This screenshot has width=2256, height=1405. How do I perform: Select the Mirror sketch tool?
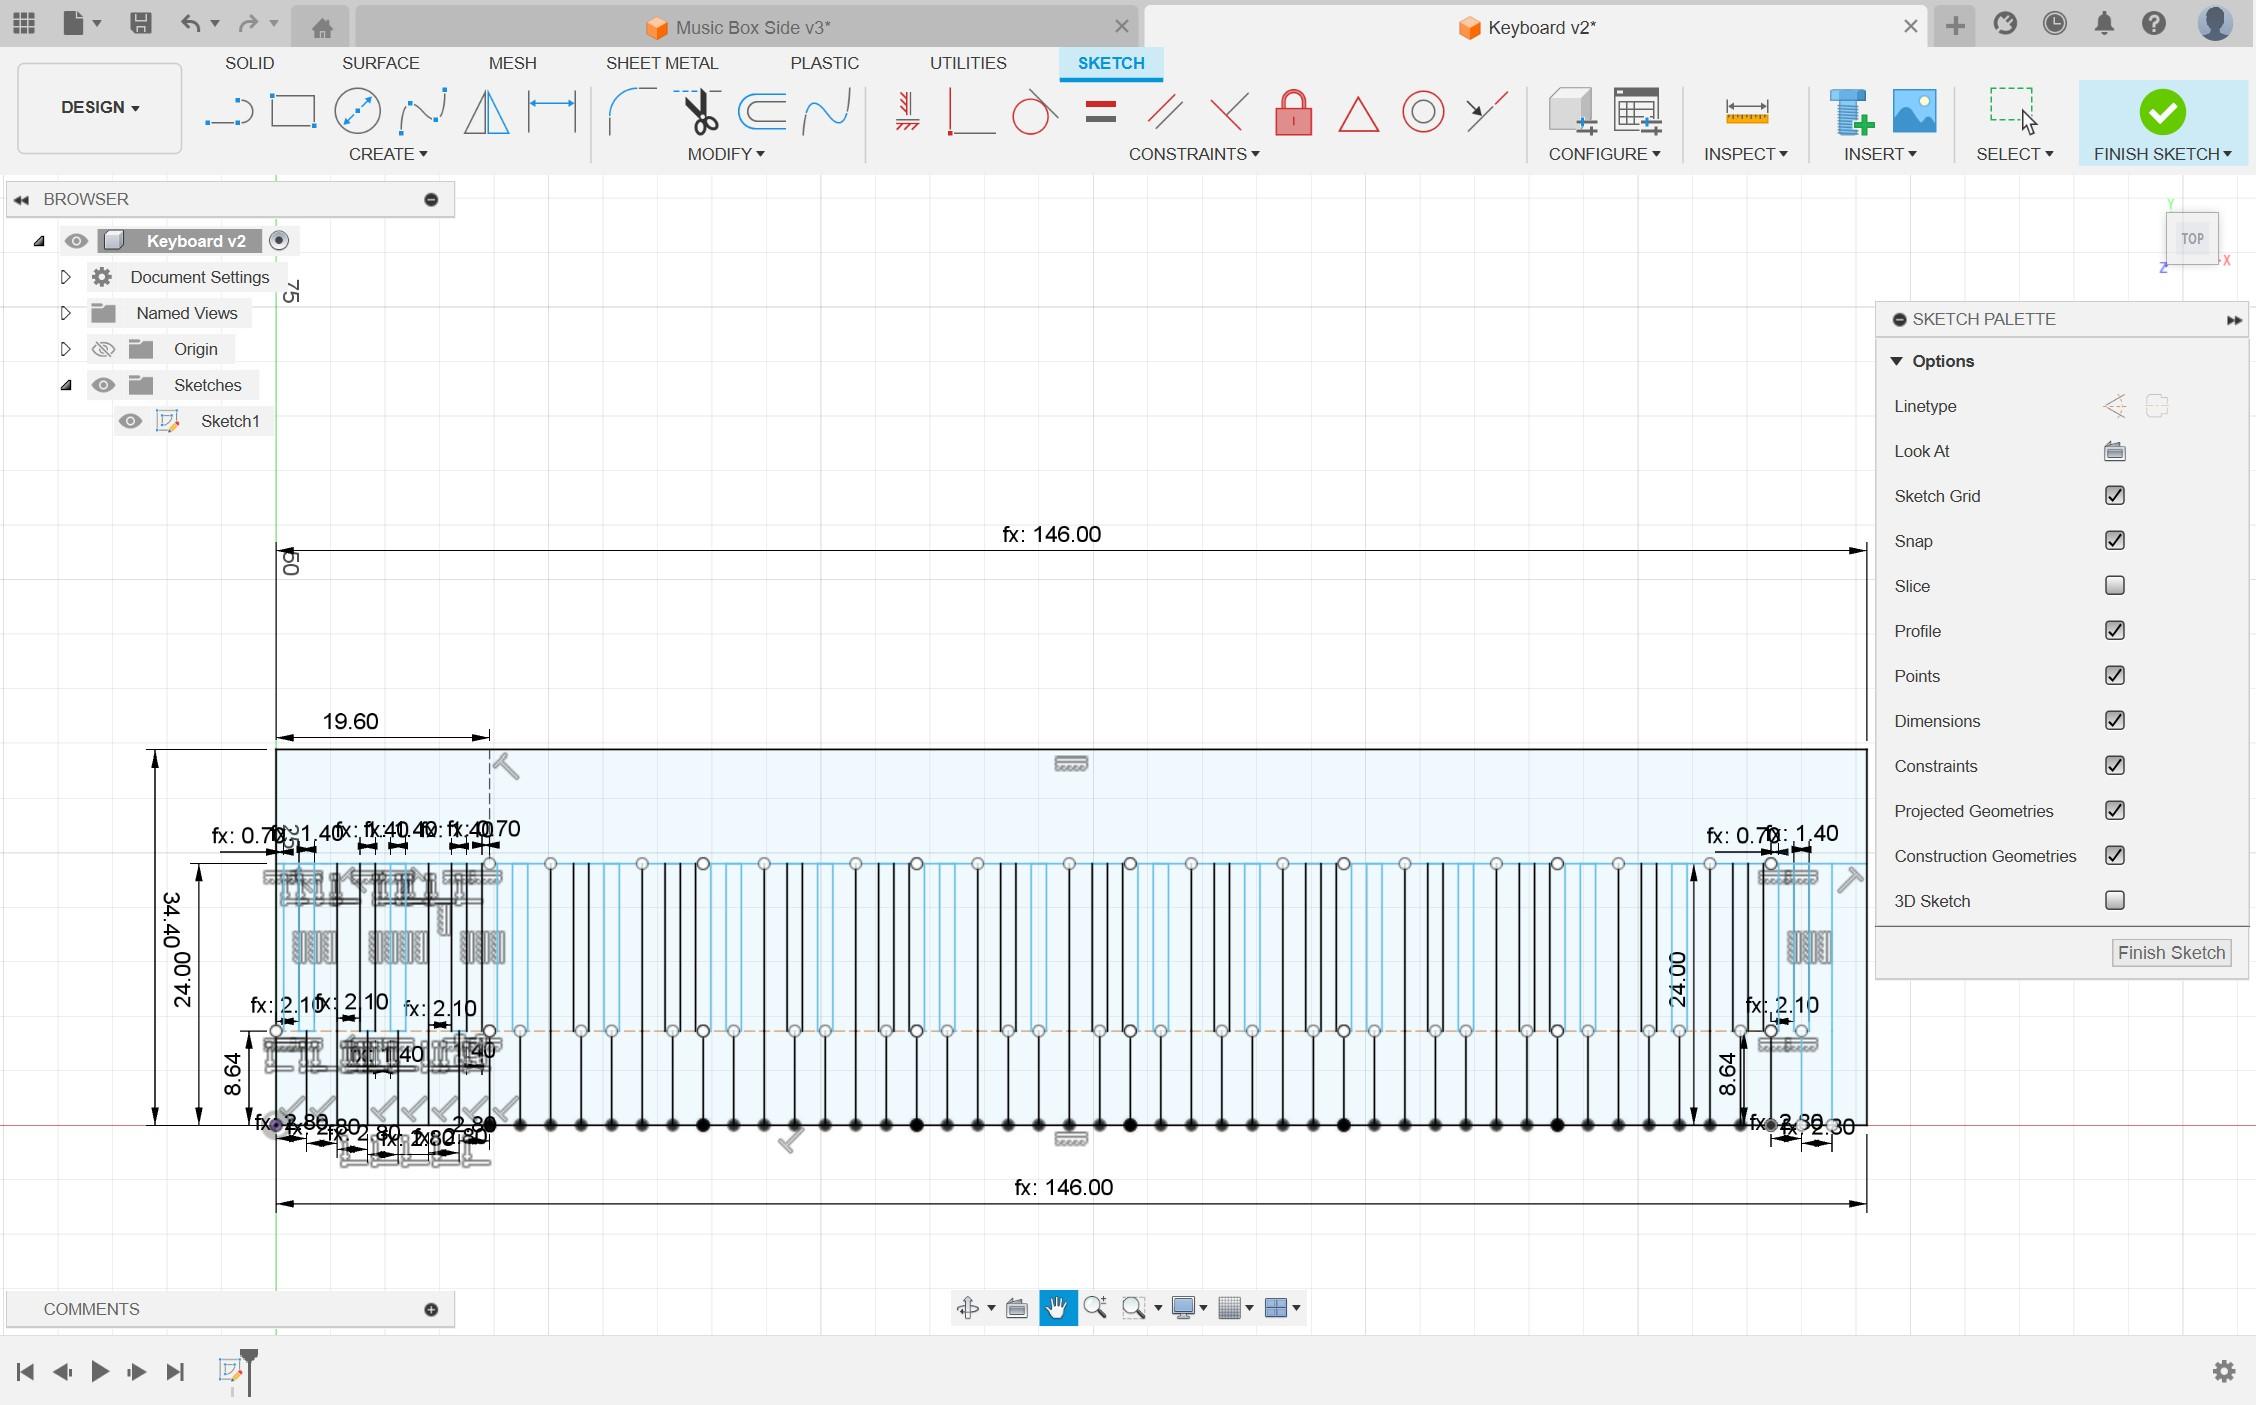click(492, 110)
